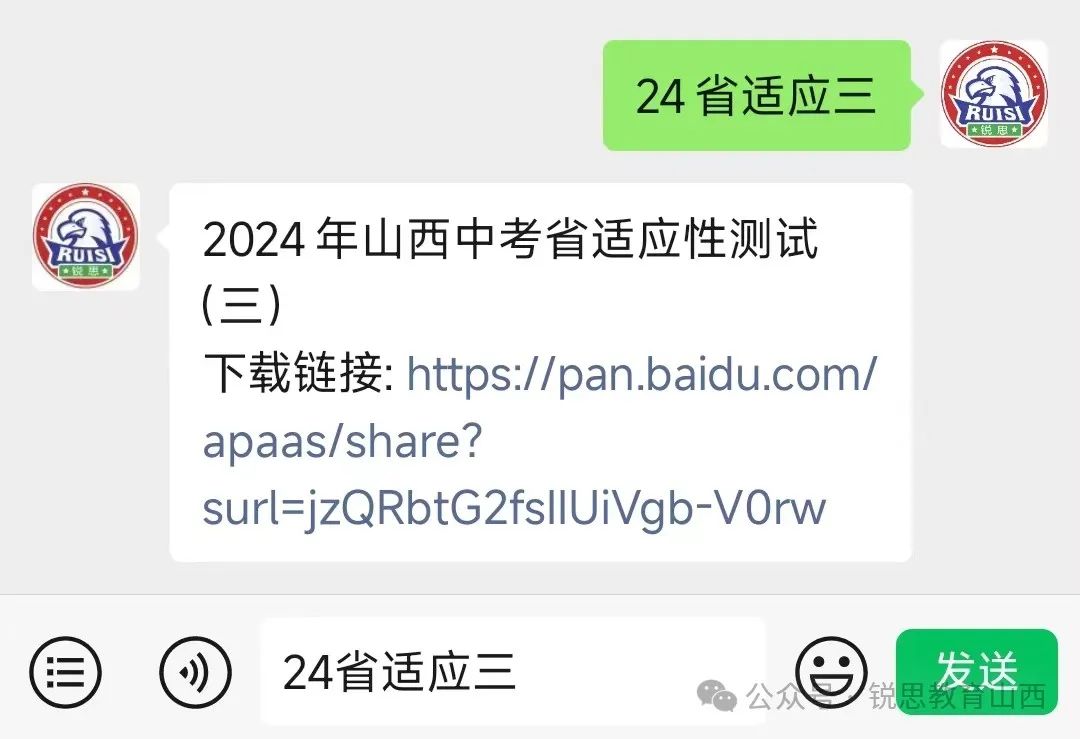Click the apaas/share? portion of the link

[x=342, y=442]
